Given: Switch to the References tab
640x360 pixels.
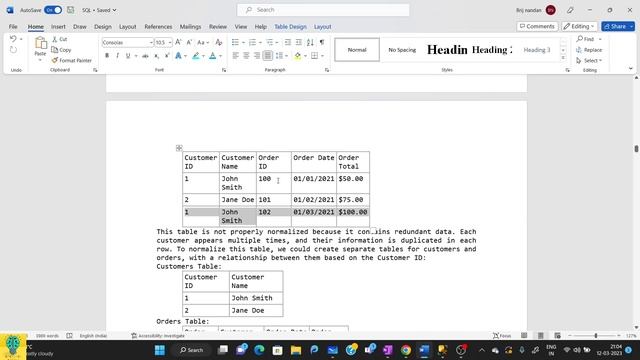Looking at the screenshot, I should (x=158, y=27).
